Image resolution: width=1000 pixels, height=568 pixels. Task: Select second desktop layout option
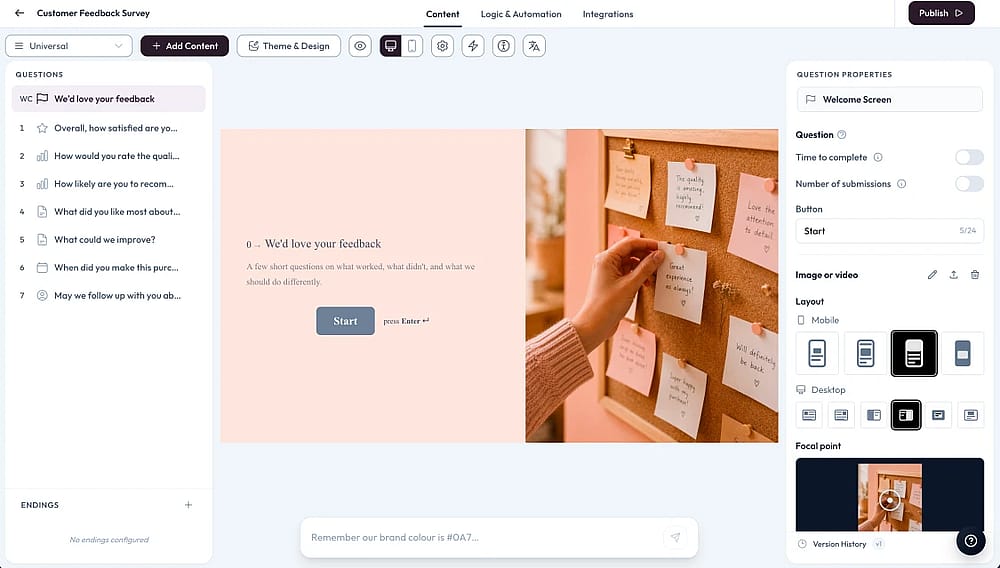[x=841, y=415]
